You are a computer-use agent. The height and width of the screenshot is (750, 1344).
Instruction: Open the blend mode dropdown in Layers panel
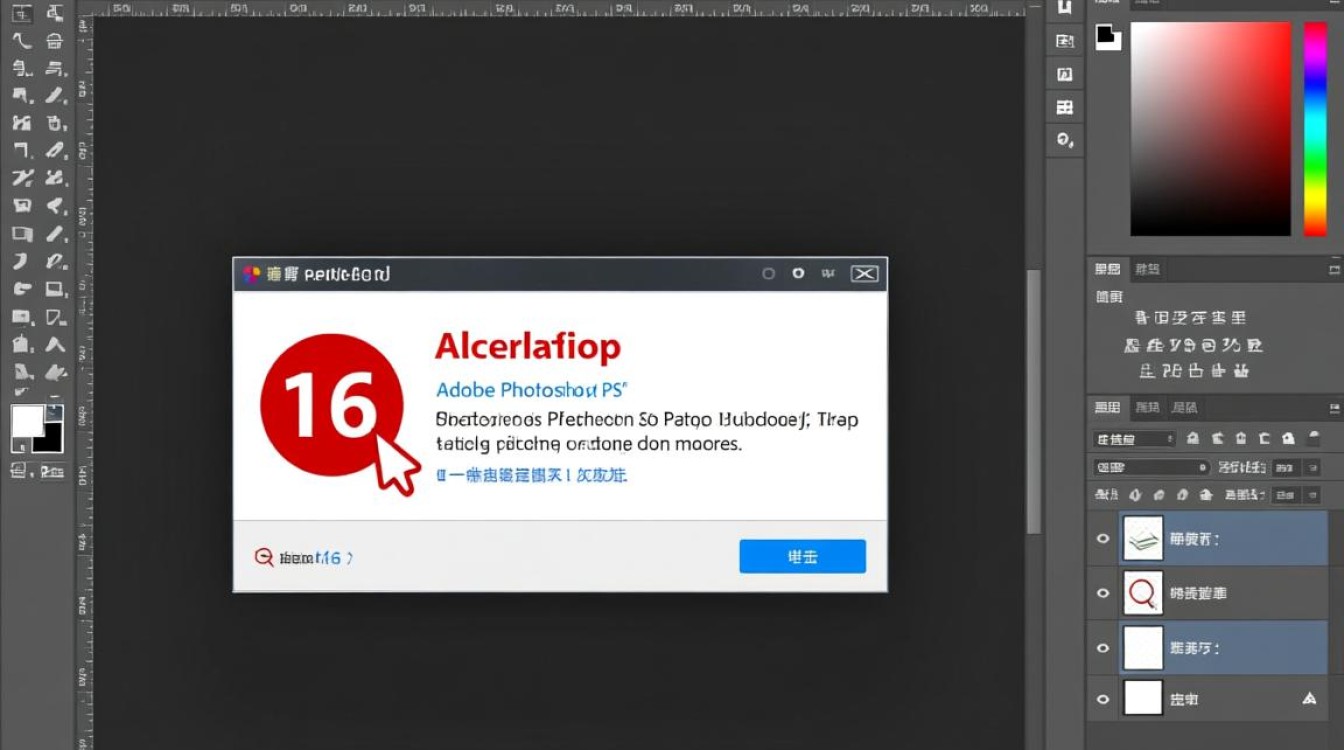(1152, 467)
